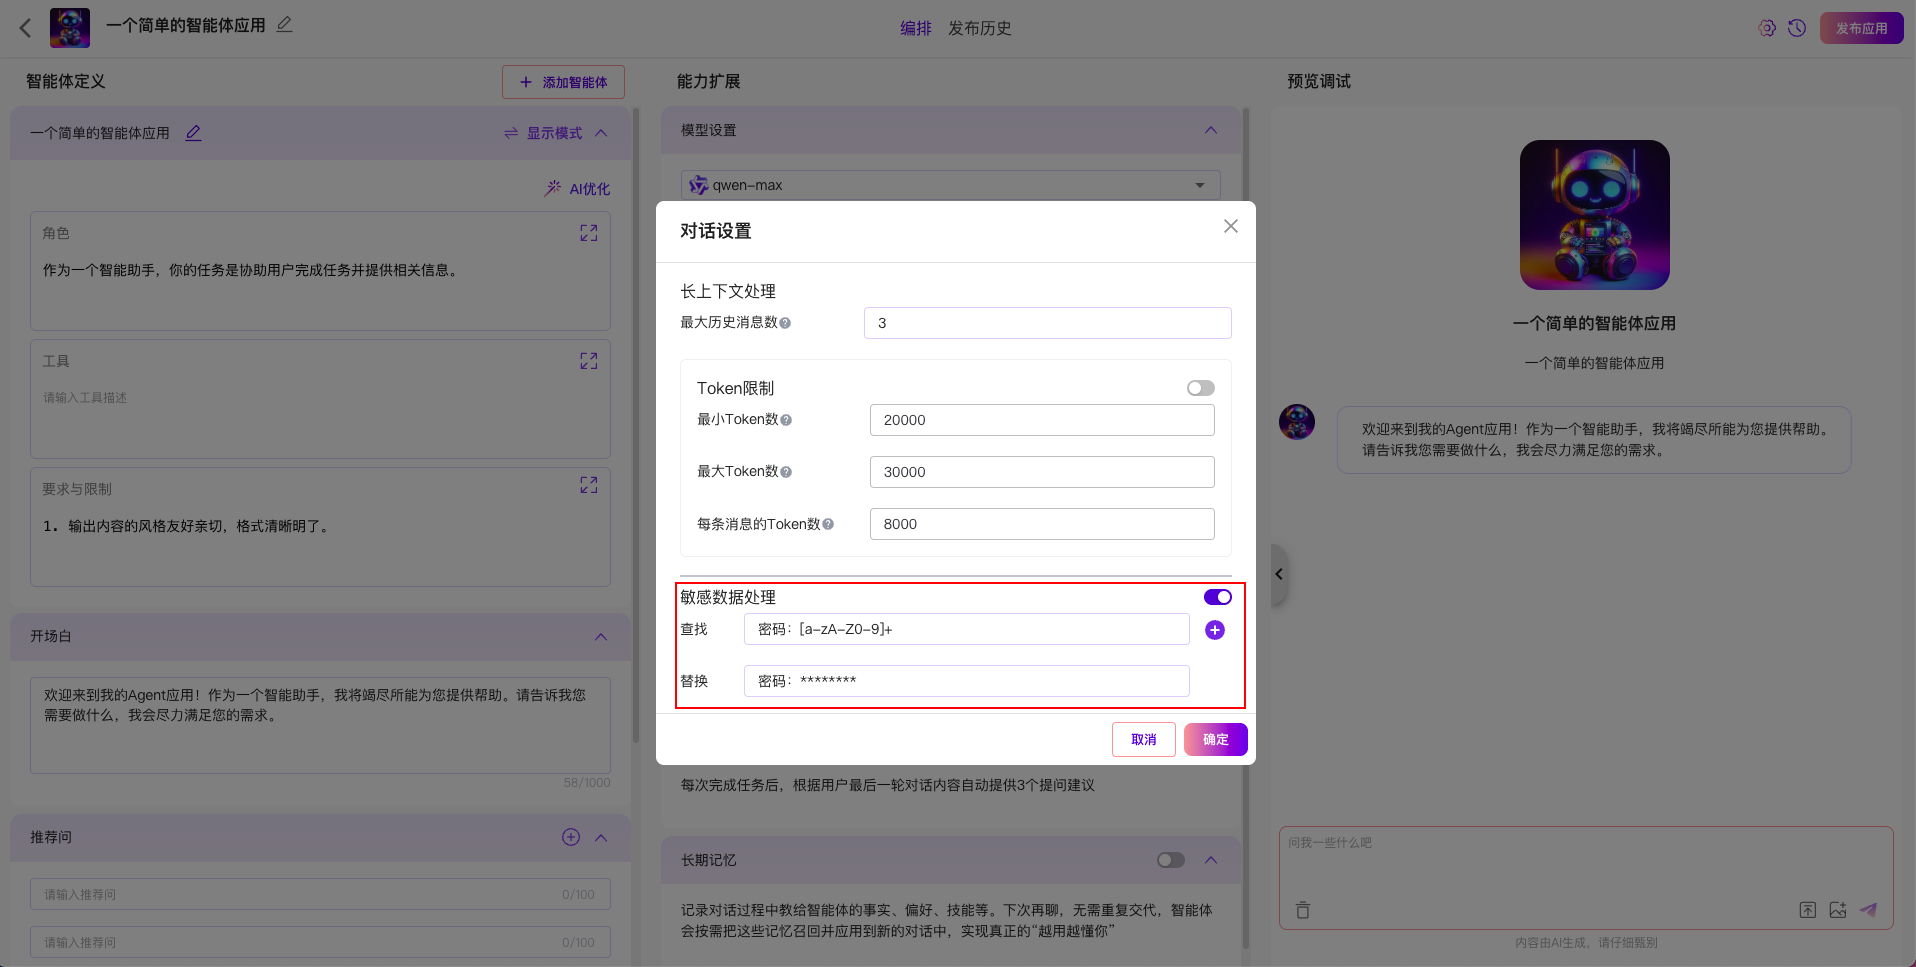The image size is (1916, 967).
Task: Switch 显示模式 in the agent definition header
Action: coord(543,133)
